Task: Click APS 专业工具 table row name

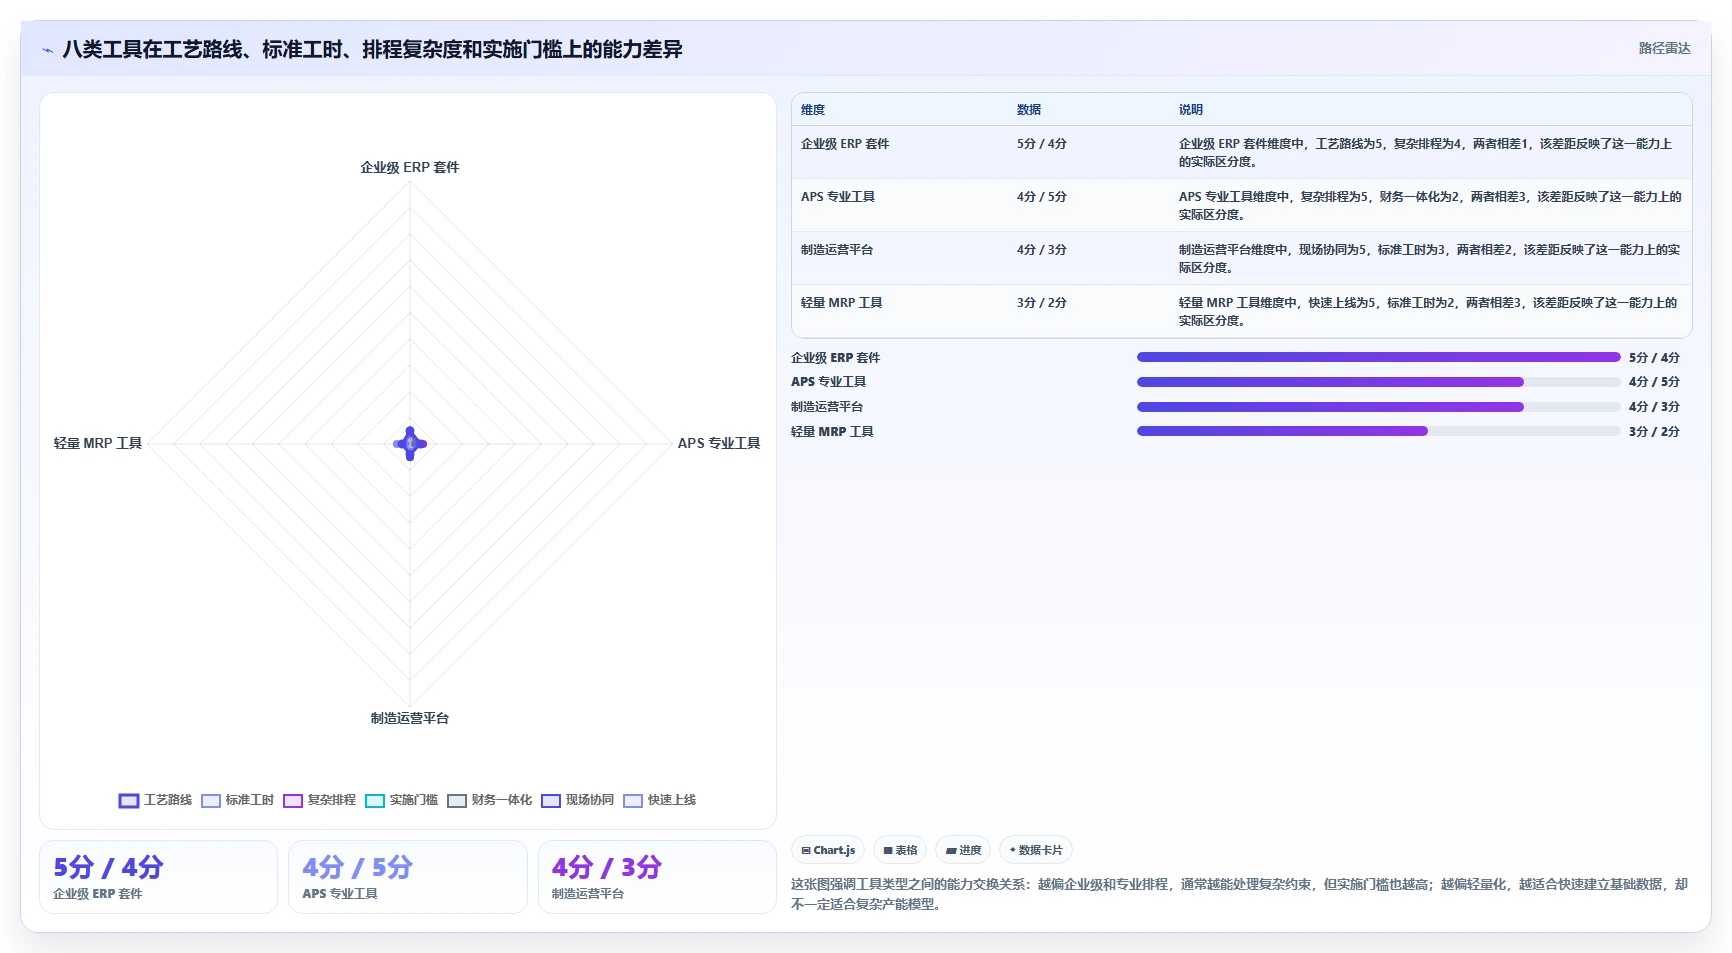Action: [838, 197]
